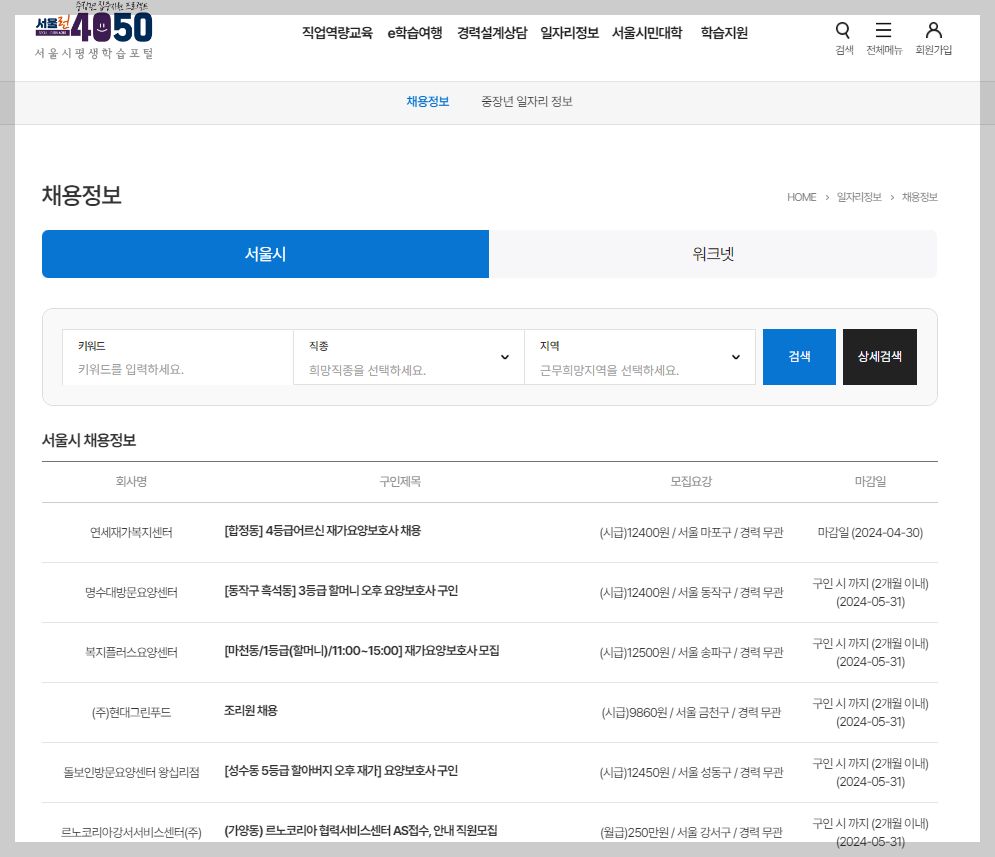Select the 채용정보 sub-tab
The image size is (995, 857).
tap(428, 101)
